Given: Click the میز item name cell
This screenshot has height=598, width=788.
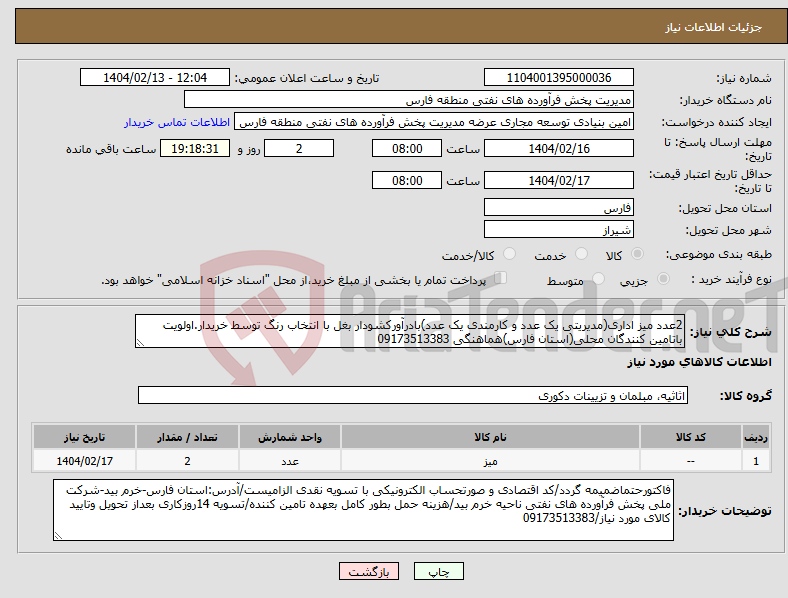Looking at the screenshot, I should 490,461.
